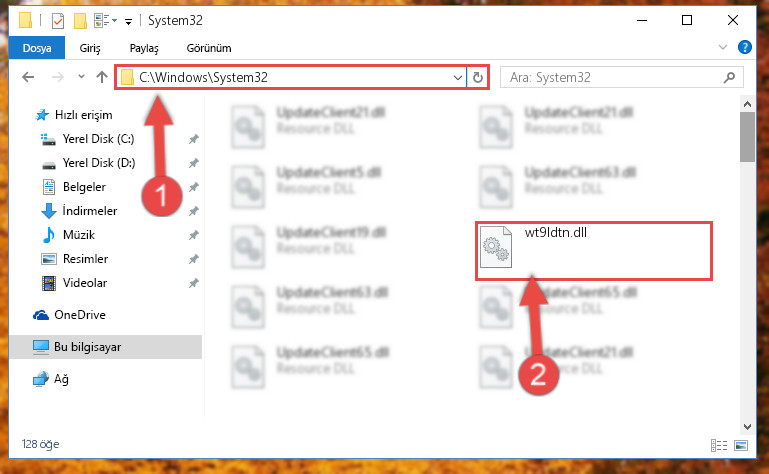Image resolution: width=769 pixels, height=474 pixels.
Task: Click the Properties quick access toolbar icon
Action: [58, 21]
